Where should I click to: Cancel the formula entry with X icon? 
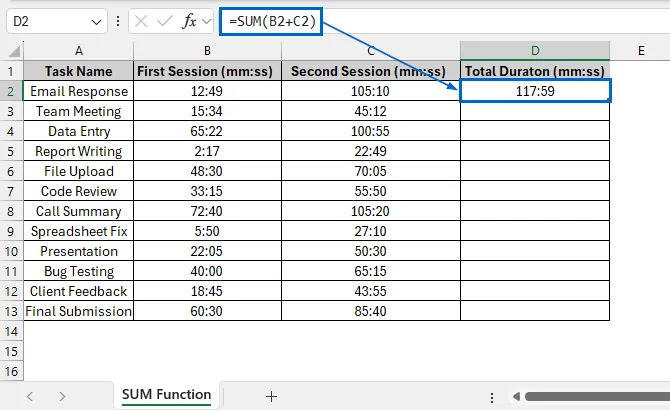pos(141,21)
